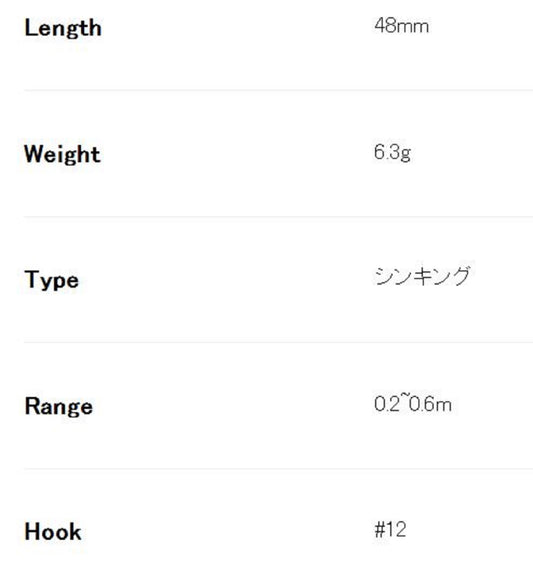This screenshot has width=533, height=583.
Task: Click the Length label
Action: tap(63, 29)
